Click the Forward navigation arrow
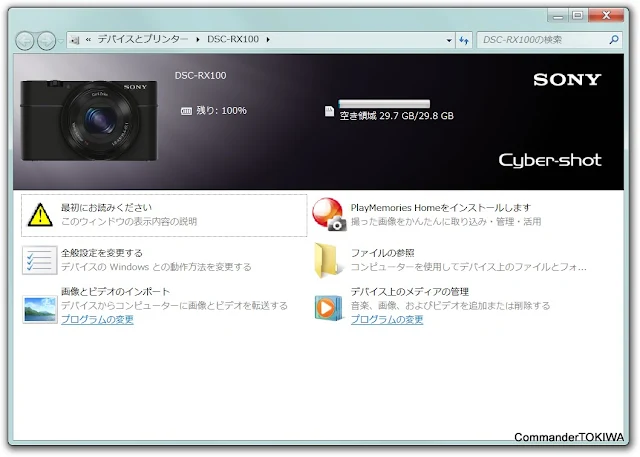The image size is (640, 457). tap(46, 40)
